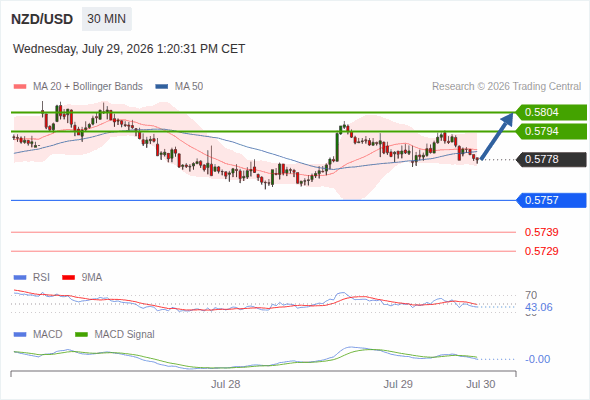Click the 9MA legend label
The image size is (590, 400).
pyautogui.click(x=92, y=278)
